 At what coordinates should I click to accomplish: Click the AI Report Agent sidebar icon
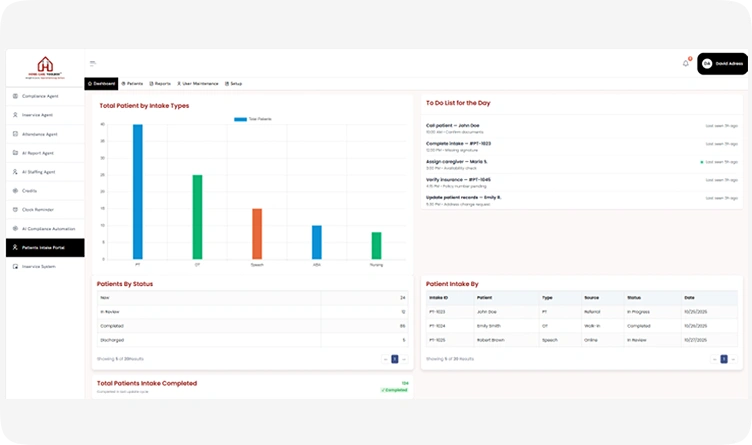tap(15, 153)
